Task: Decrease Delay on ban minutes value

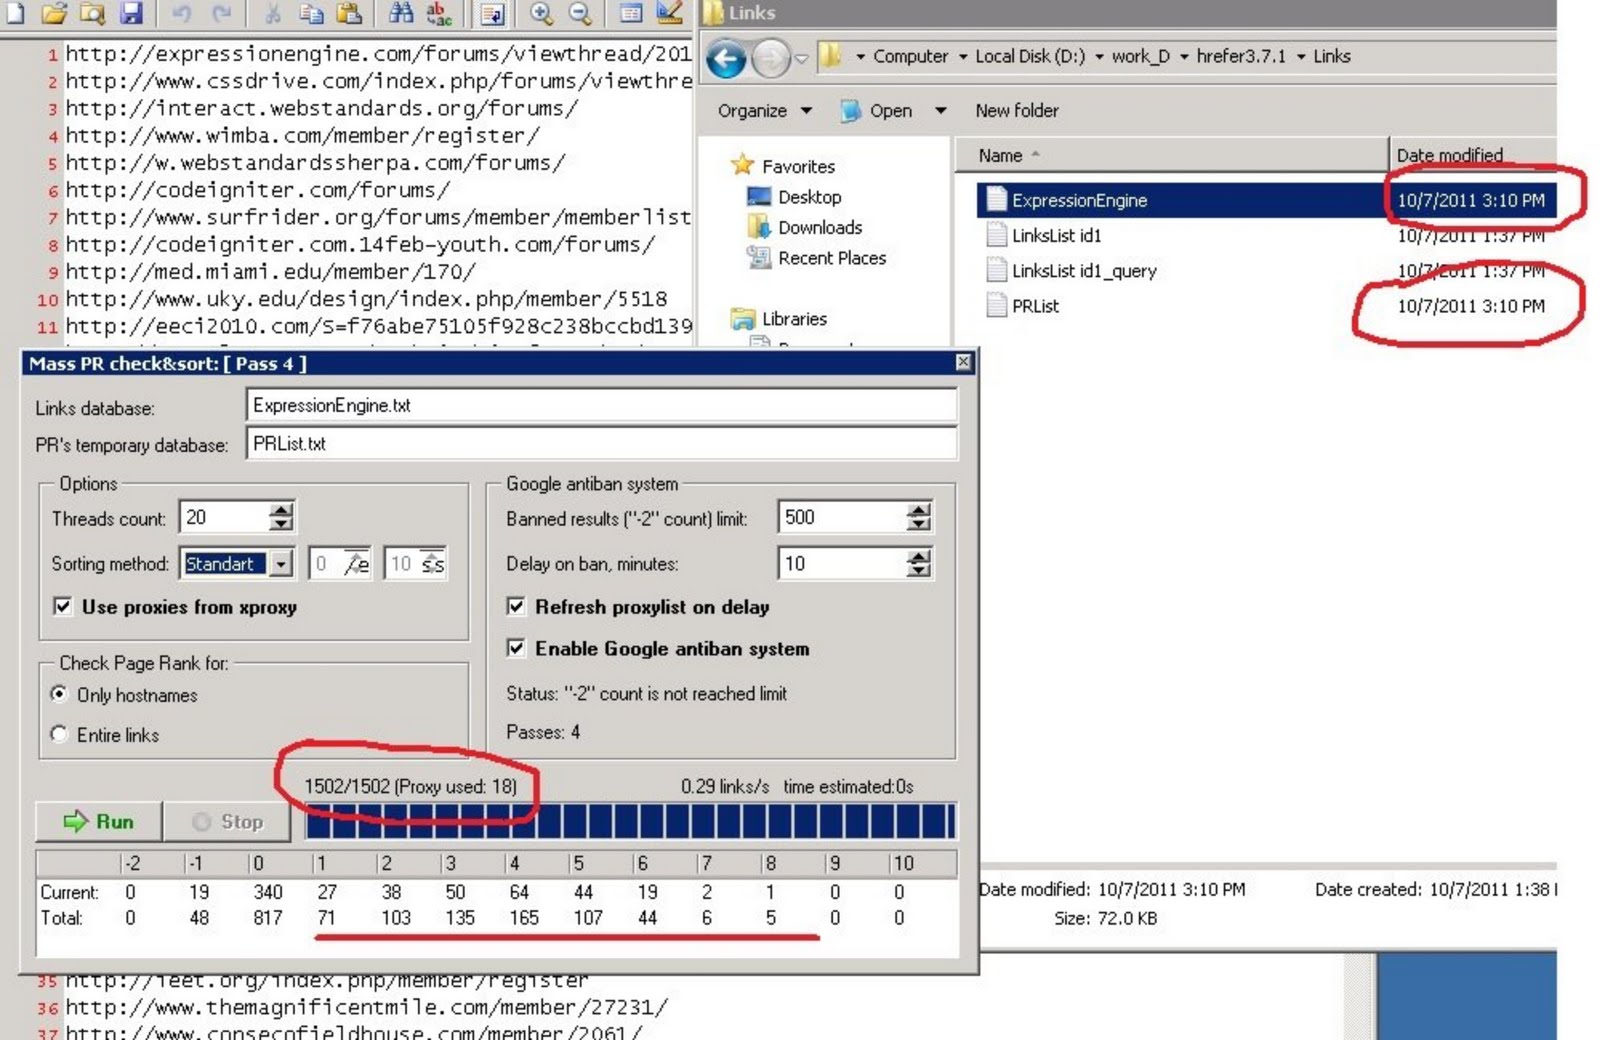Action: [x=918, y=571]
